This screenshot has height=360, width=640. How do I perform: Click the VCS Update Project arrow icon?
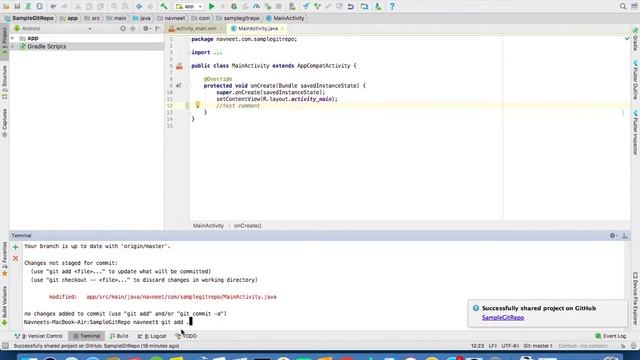(306, 7)
